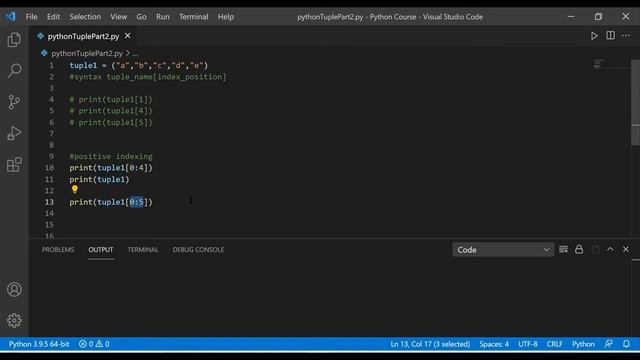Open the Search view in activity bar
This screenshot has height=360, width=640.
click(14, 71)
